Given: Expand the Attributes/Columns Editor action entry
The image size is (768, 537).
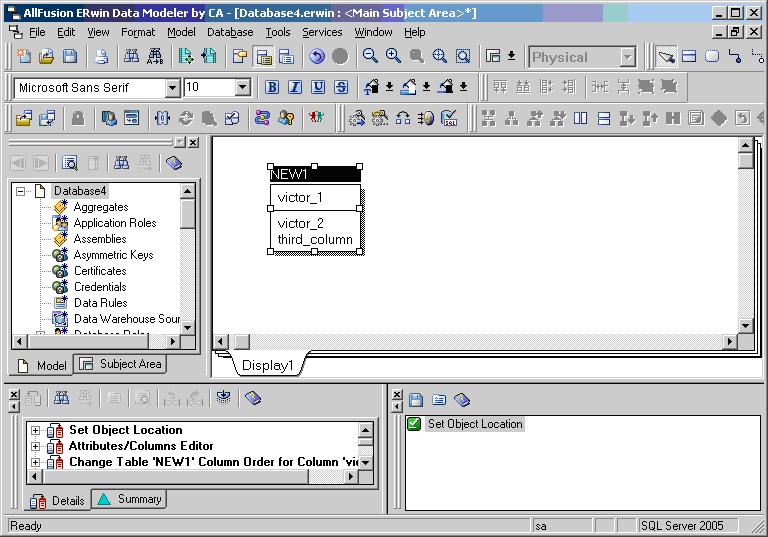Looking at the screenshot, I should click(35, 446).
